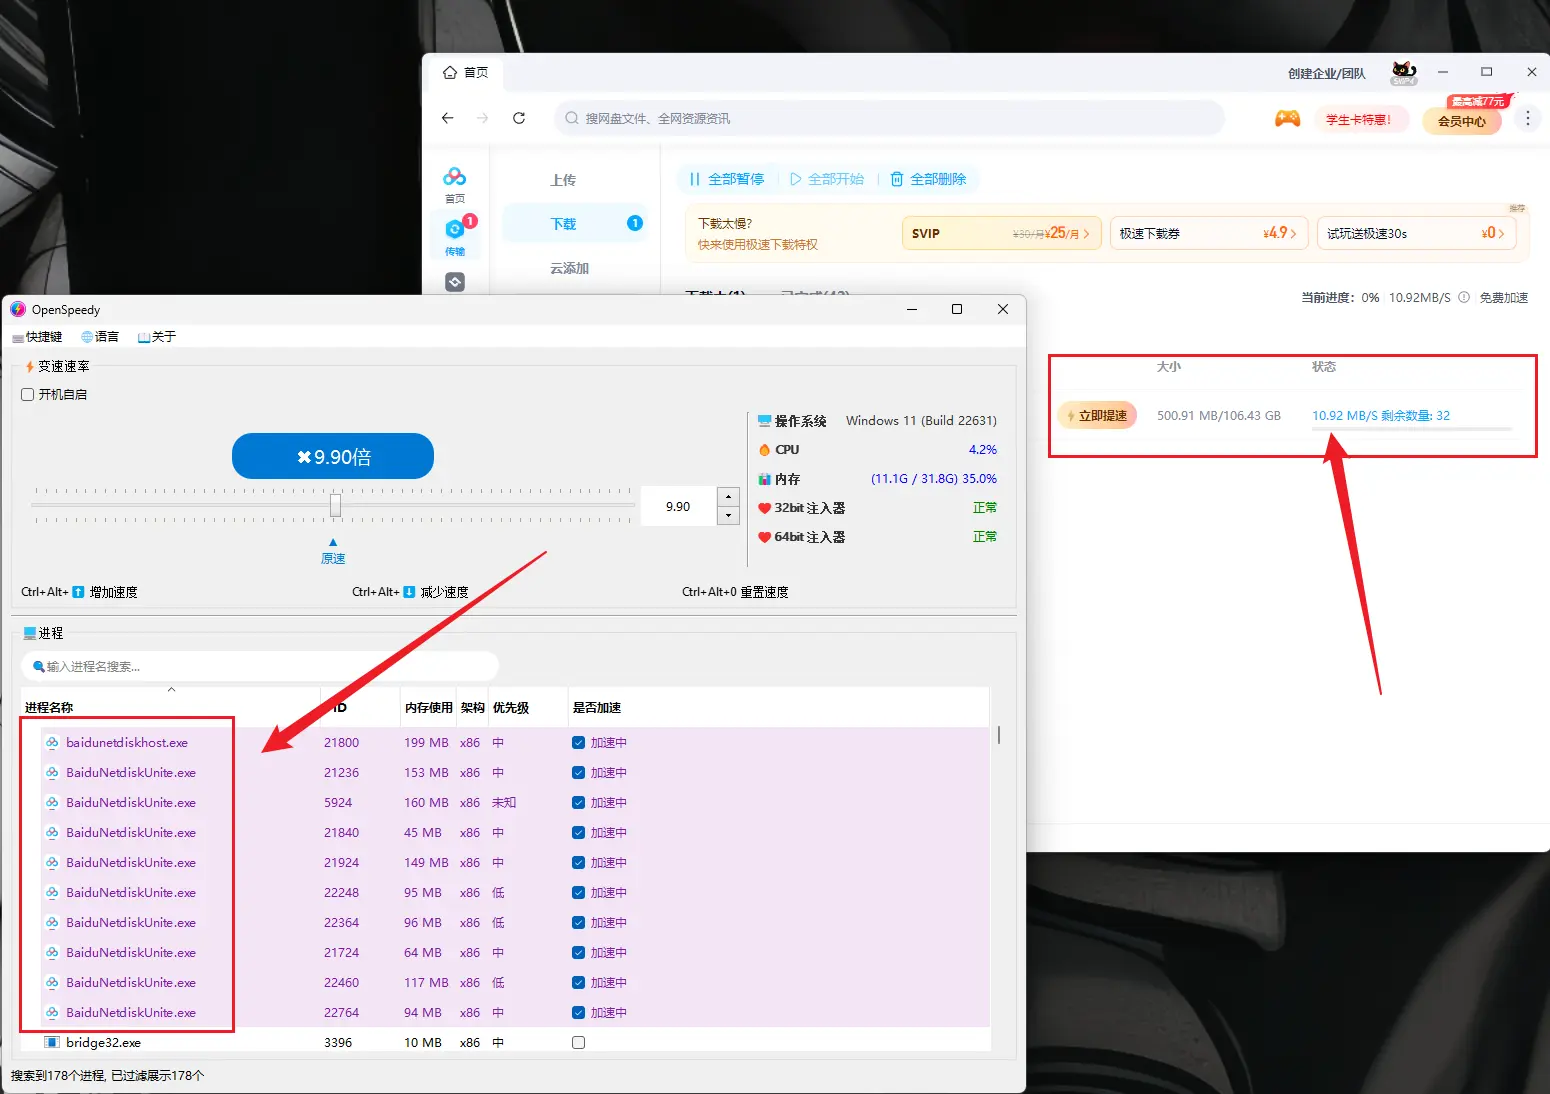Click the 原速 original speed marker
This screenshot has height=1094, width=1550.
(333, 553)
